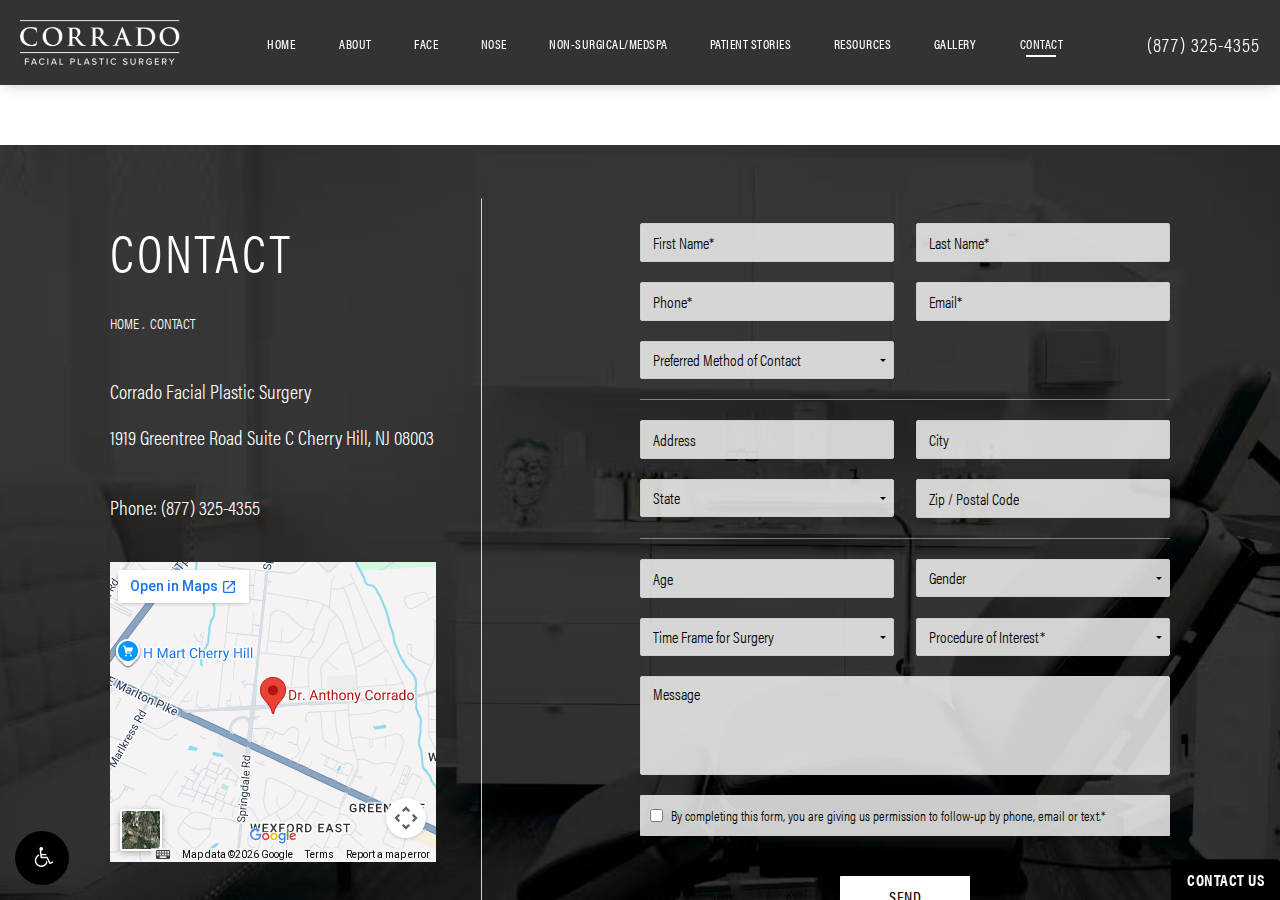Click the Contact Us floating button
This screenshot has width=1280, height=900.
click(1226, 880)
